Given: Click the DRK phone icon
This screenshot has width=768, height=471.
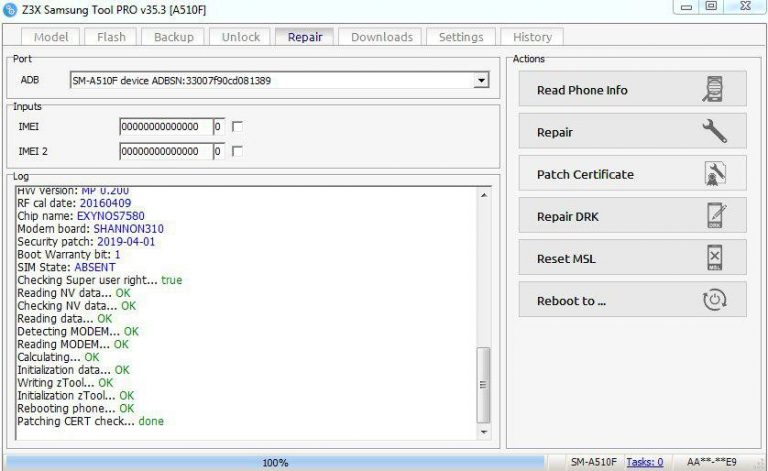Looking at the screenshot, I should pos(716,215).
